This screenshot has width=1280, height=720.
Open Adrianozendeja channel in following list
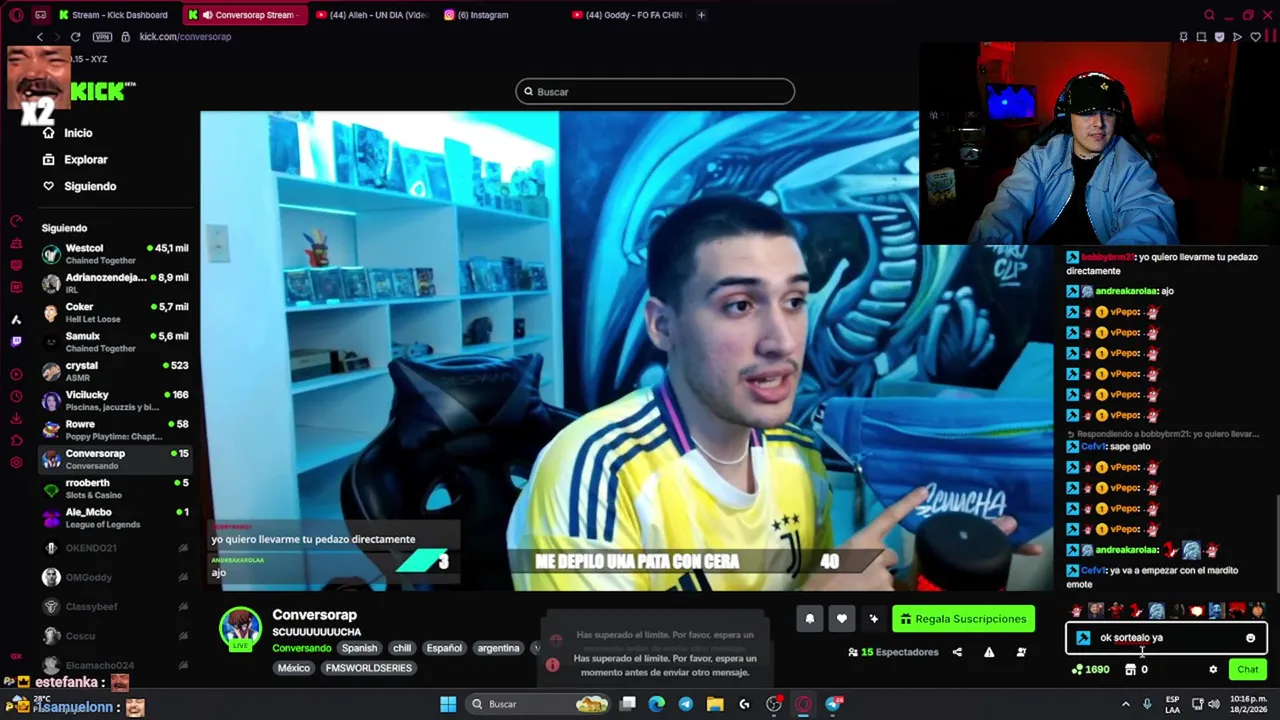click(115, 283)
